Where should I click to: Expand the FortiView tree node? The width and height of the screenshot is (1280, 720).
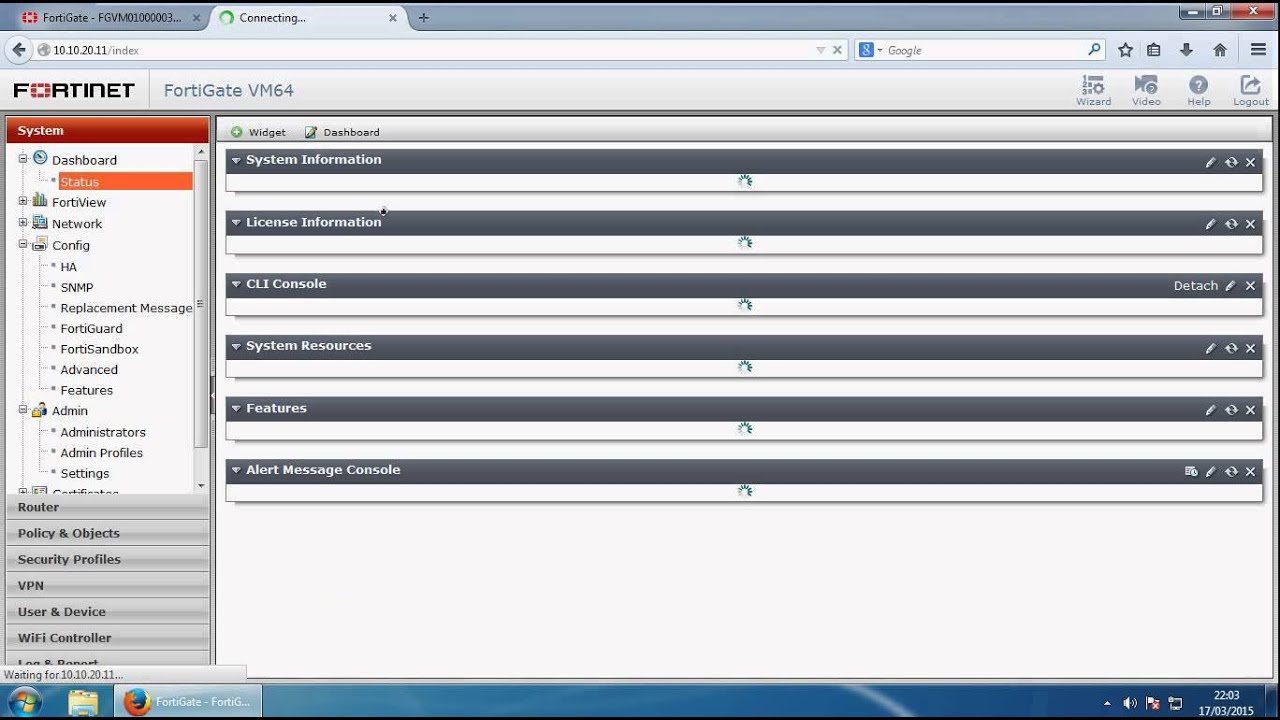23,201
